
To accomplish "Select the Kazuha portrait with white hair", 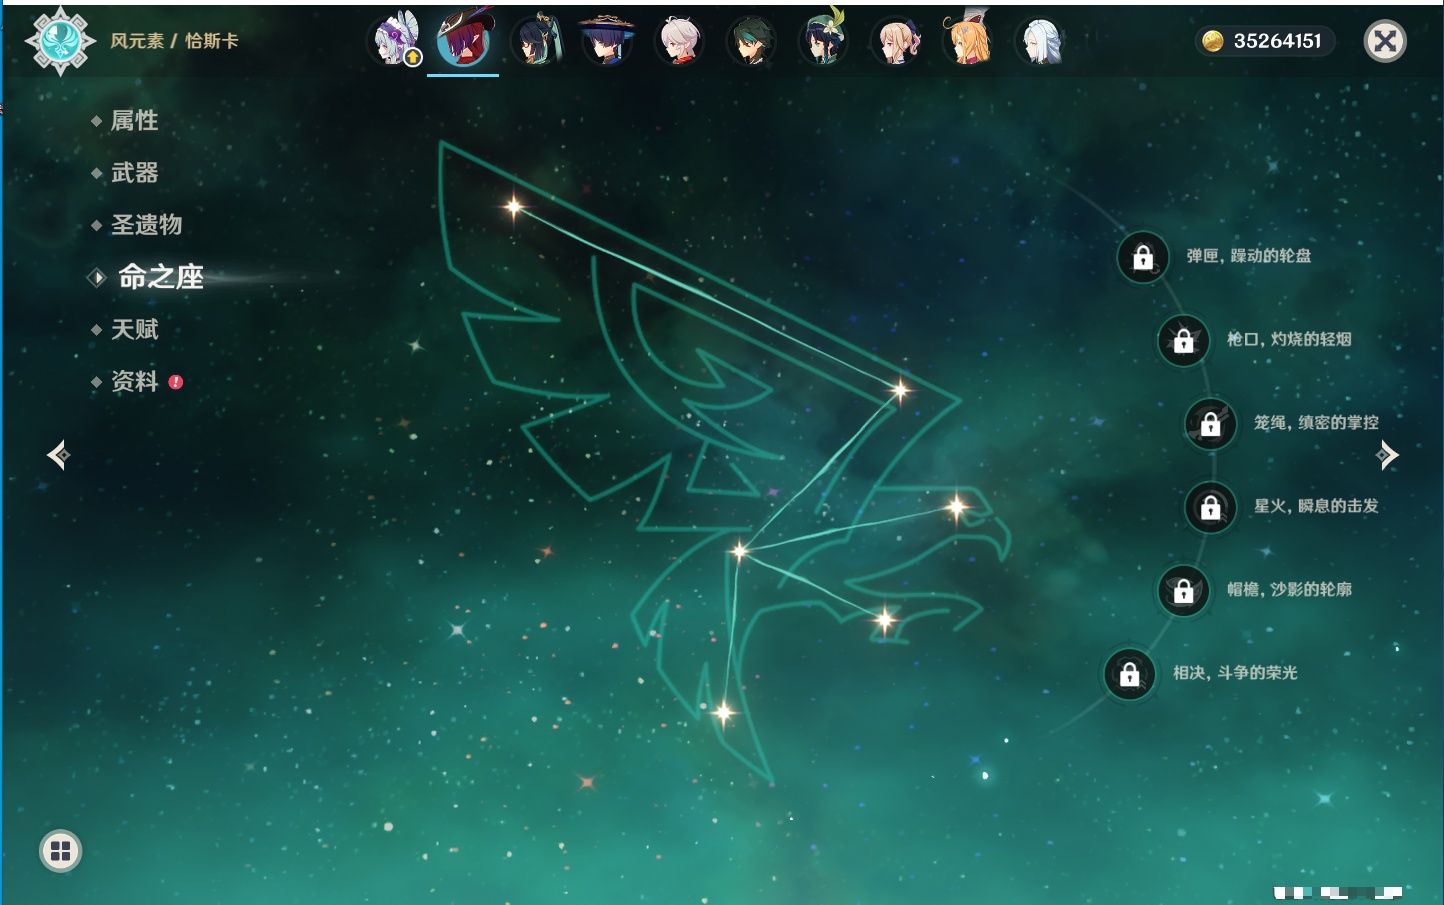I will tap(679, 41).
